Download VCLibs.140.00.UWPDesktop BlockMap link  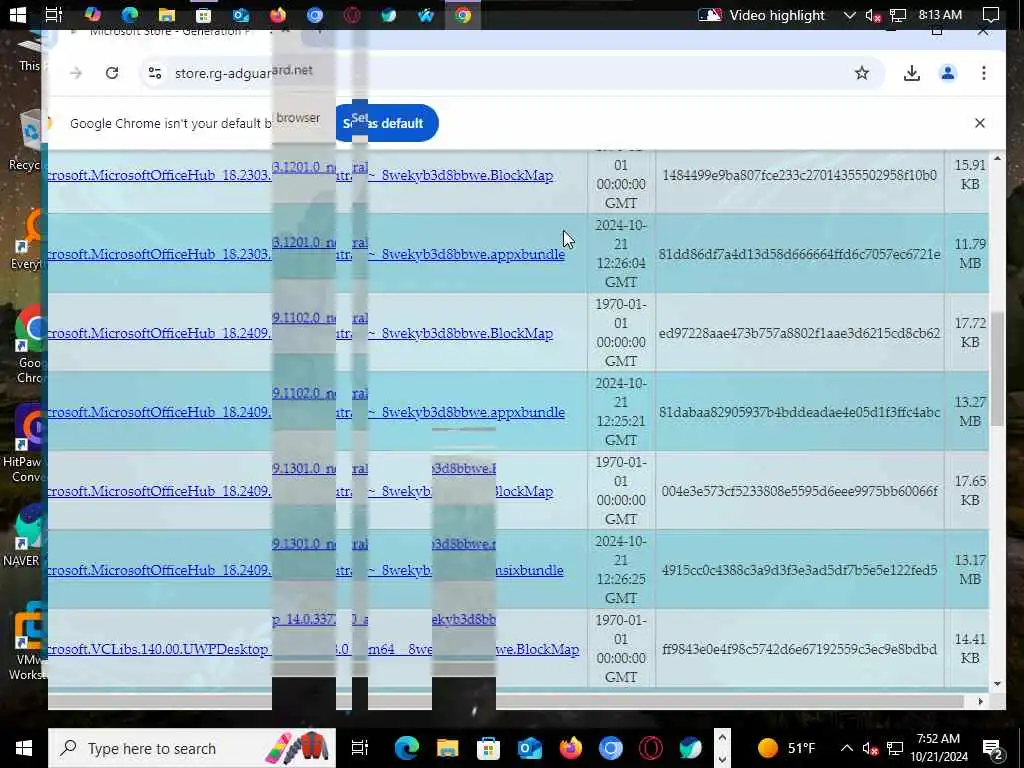(x=313, y=649)
